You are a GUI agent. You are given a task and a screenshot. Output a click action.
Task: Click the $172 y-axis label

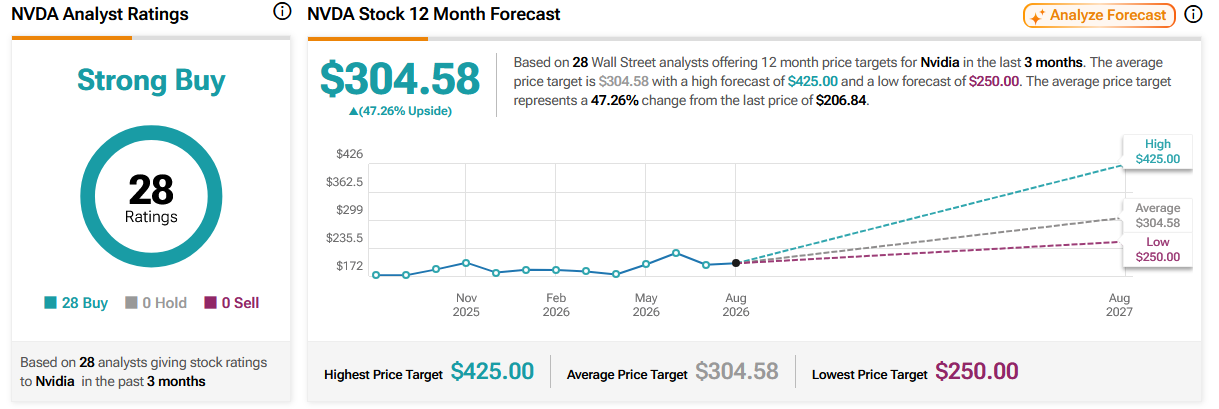pos(350,266)
